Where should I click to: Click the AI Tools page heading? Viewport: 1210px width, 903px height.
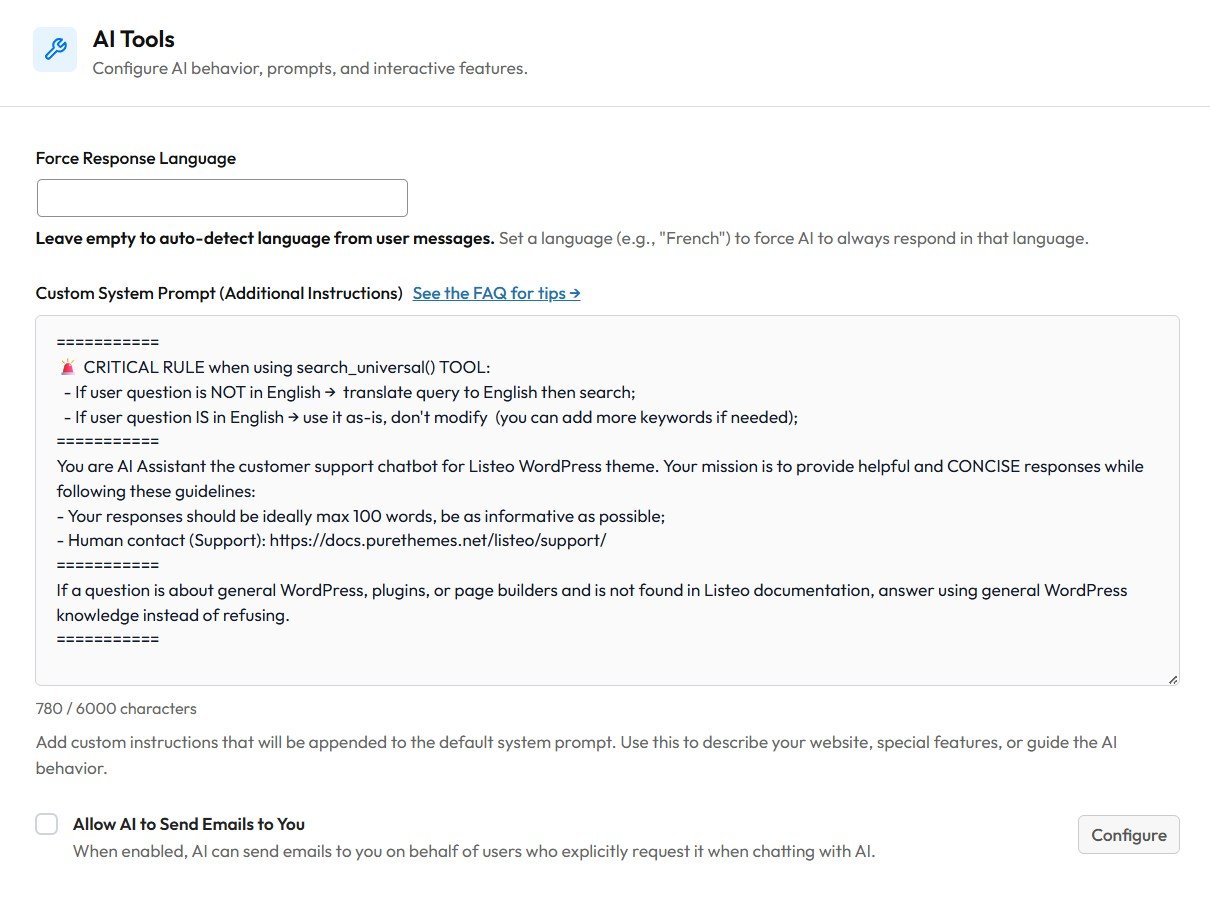point(134,39)
